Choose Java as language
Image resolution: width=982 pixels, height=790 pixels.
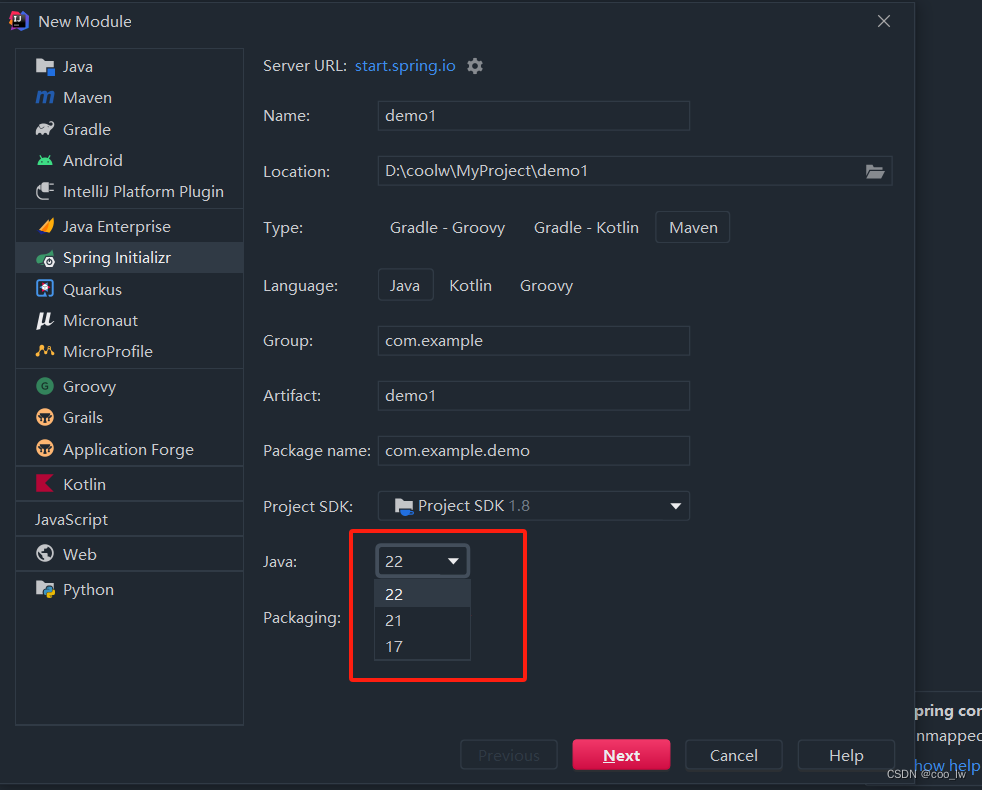[x=405, y=286]
